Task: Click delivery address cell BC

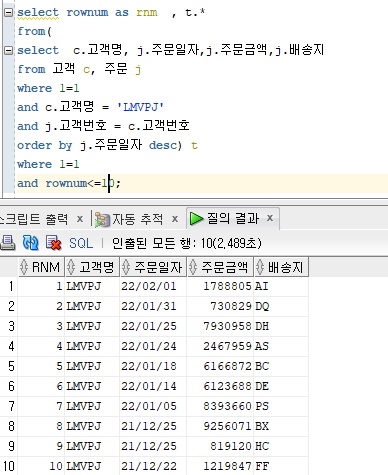Action: [281, 366]
